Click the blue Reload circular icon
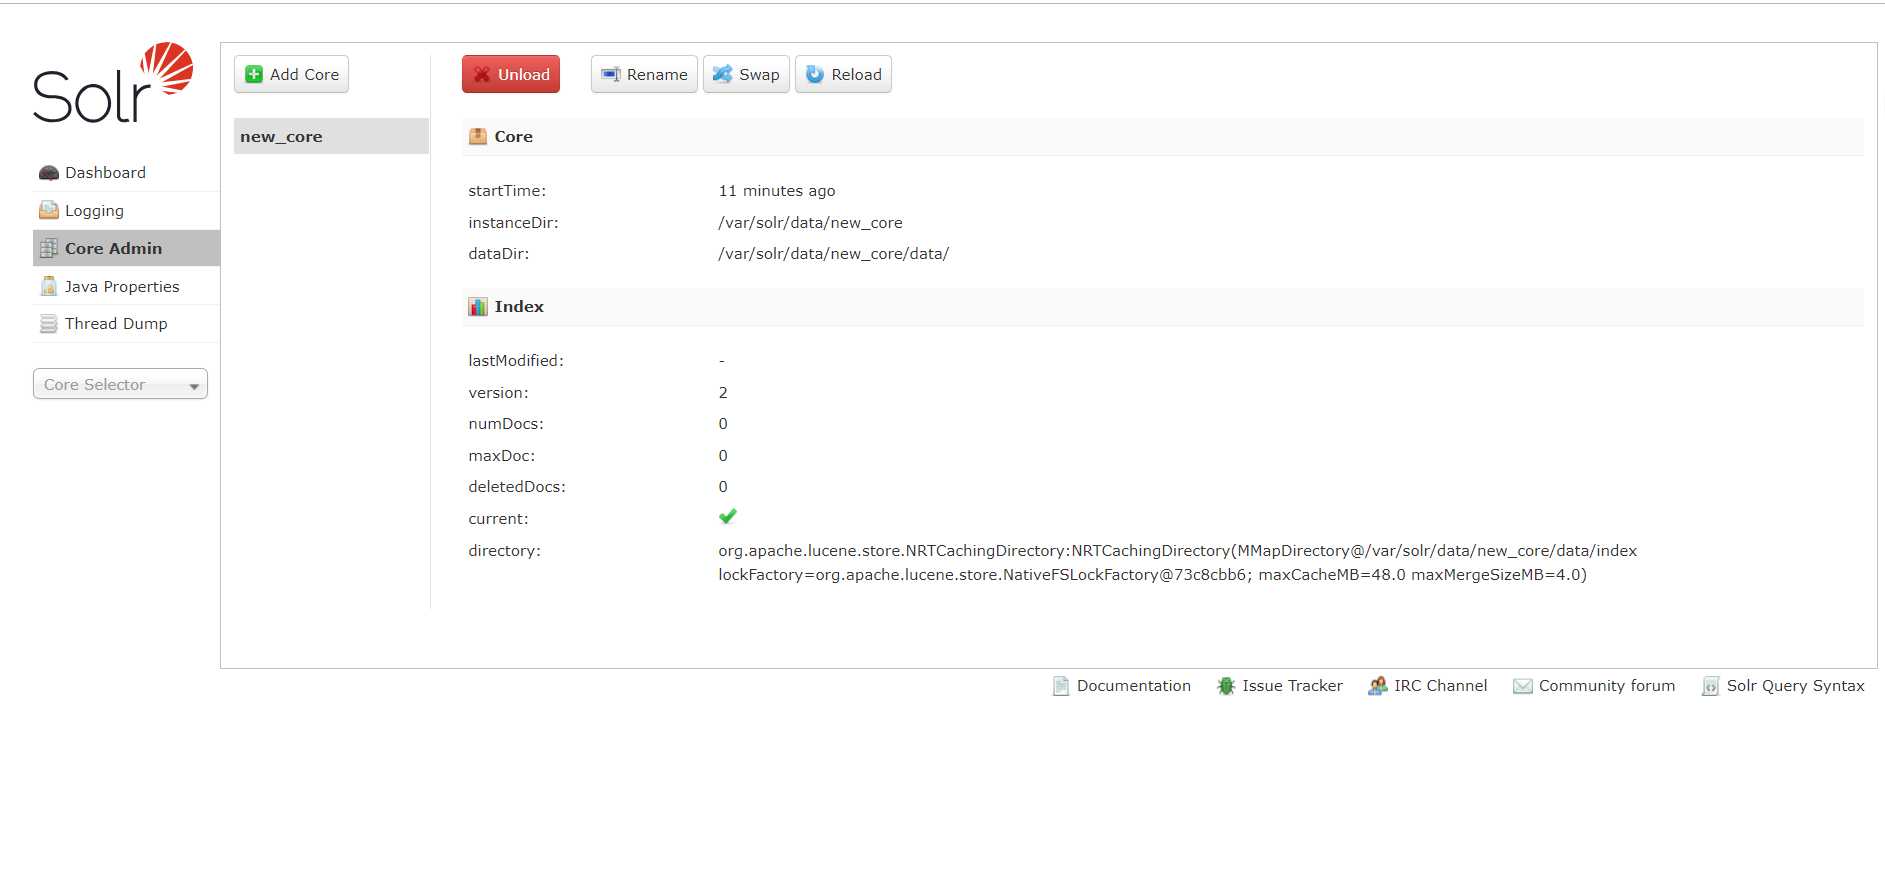Screen dimensions: 1885x881 point(815,74)
